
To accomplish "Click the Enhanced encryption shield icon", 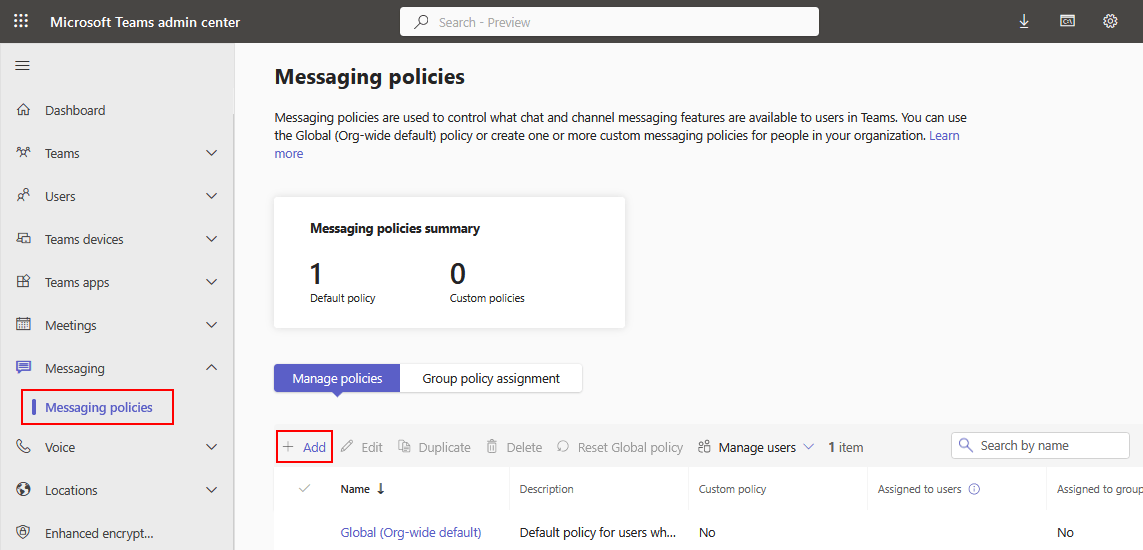I will coord(23,533).
